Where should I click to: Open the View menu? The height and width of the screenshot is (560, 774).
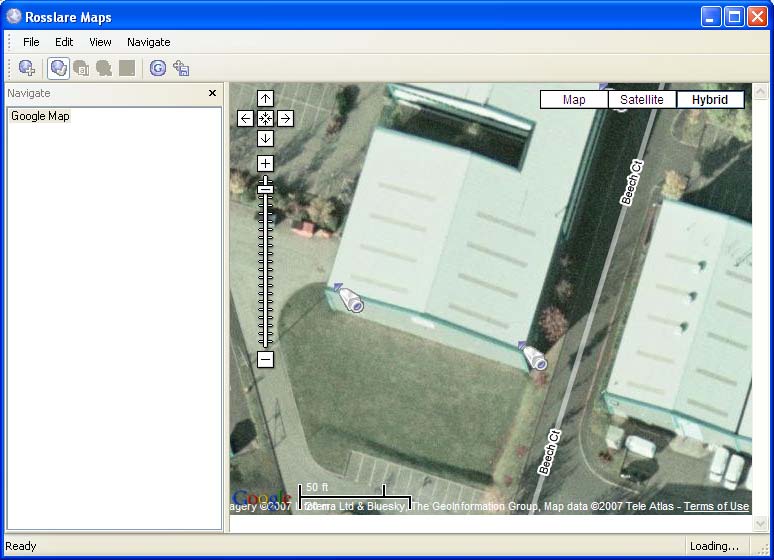100,42
